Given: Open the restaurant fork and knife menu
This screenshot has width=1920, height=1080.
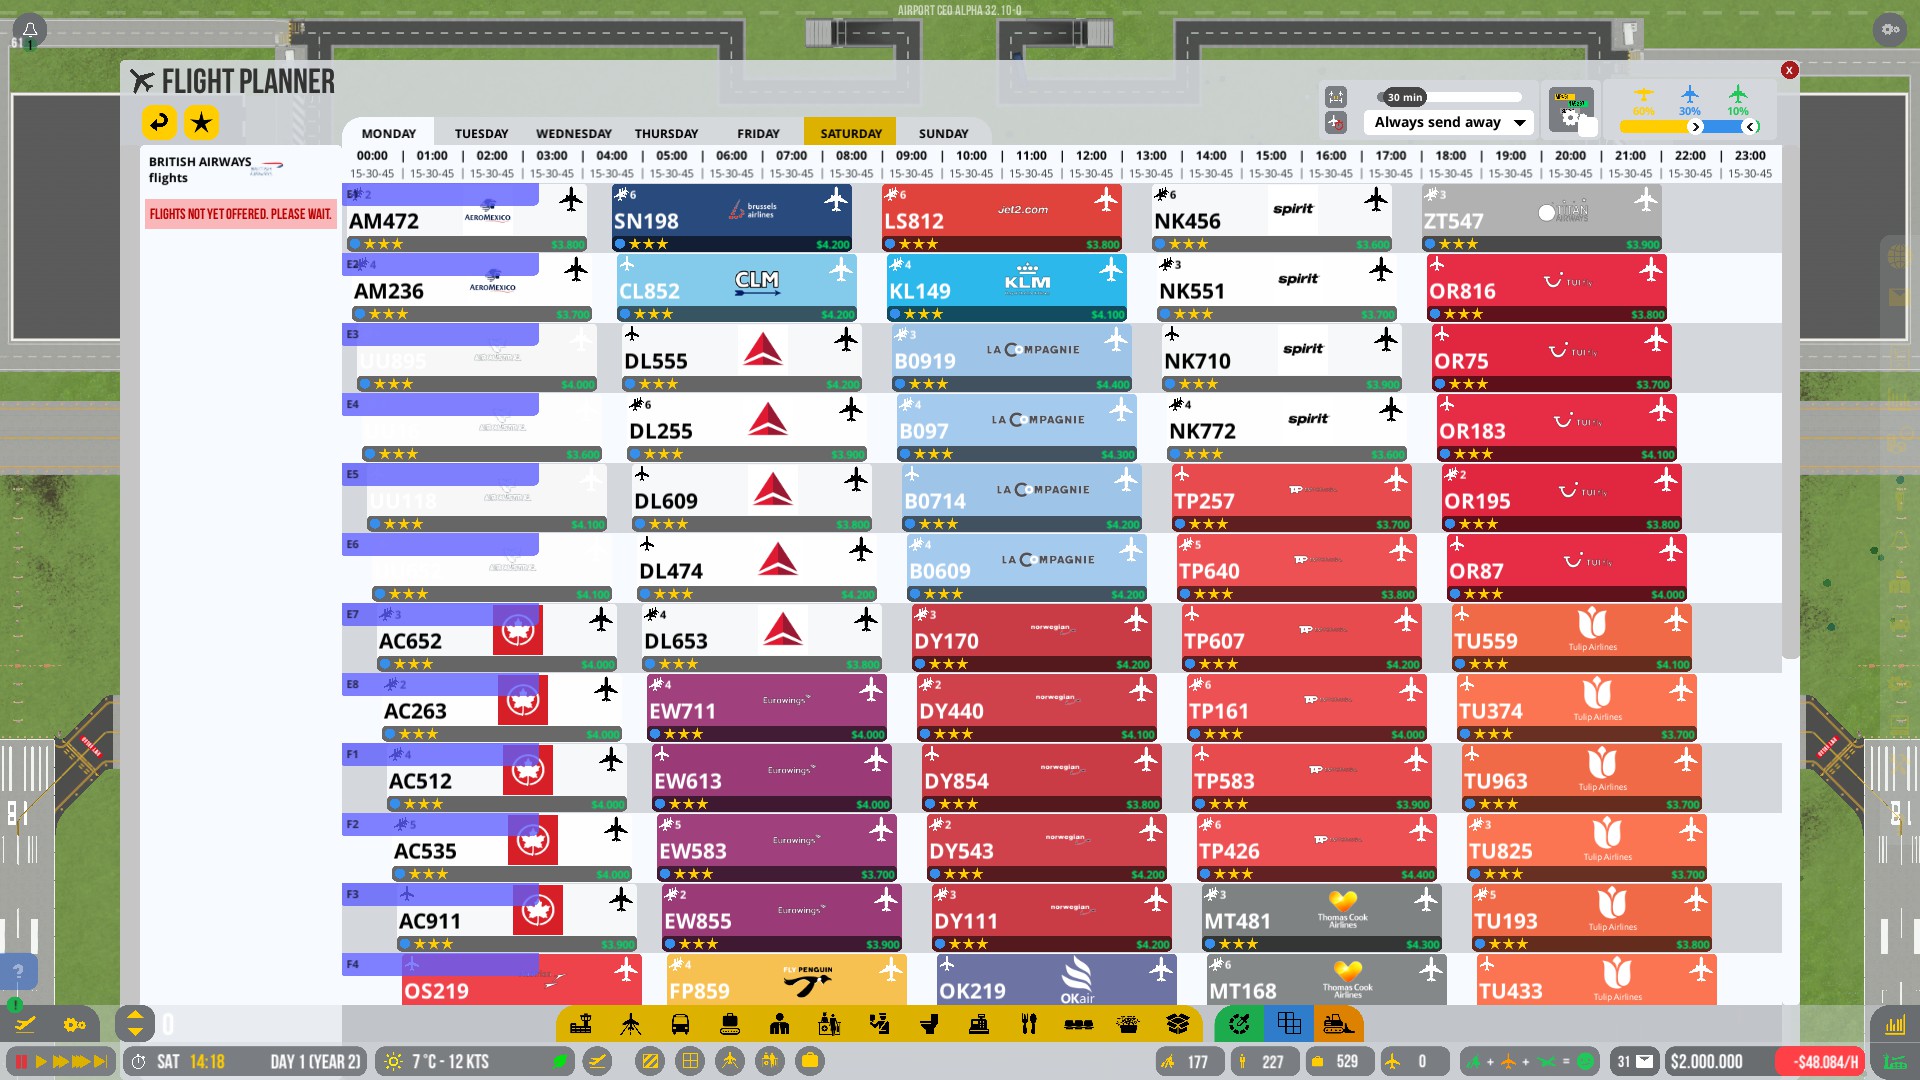Looking at the screenshot, I should (x=1029, y=1024).
